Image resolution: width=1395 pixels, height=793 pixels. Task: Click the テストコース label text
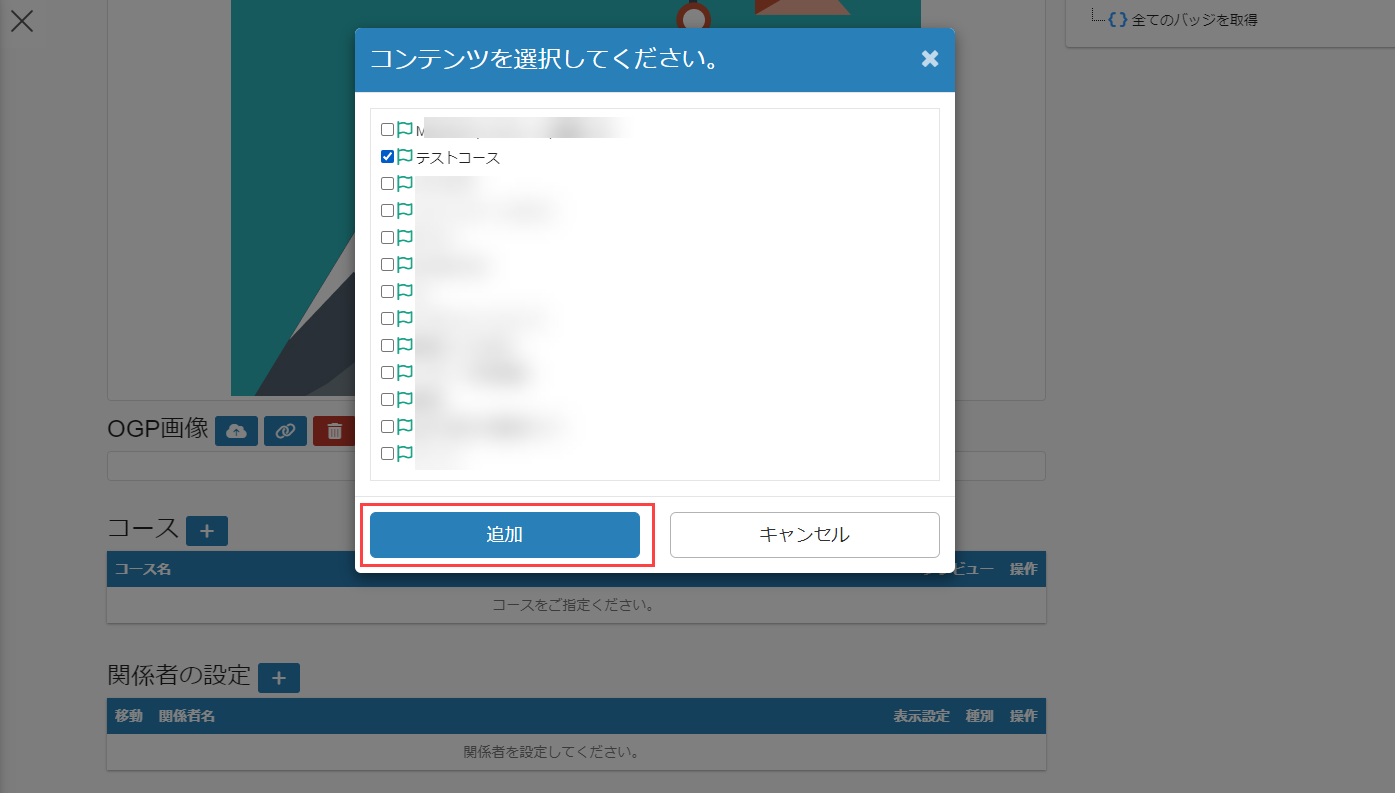coord(458,158)
